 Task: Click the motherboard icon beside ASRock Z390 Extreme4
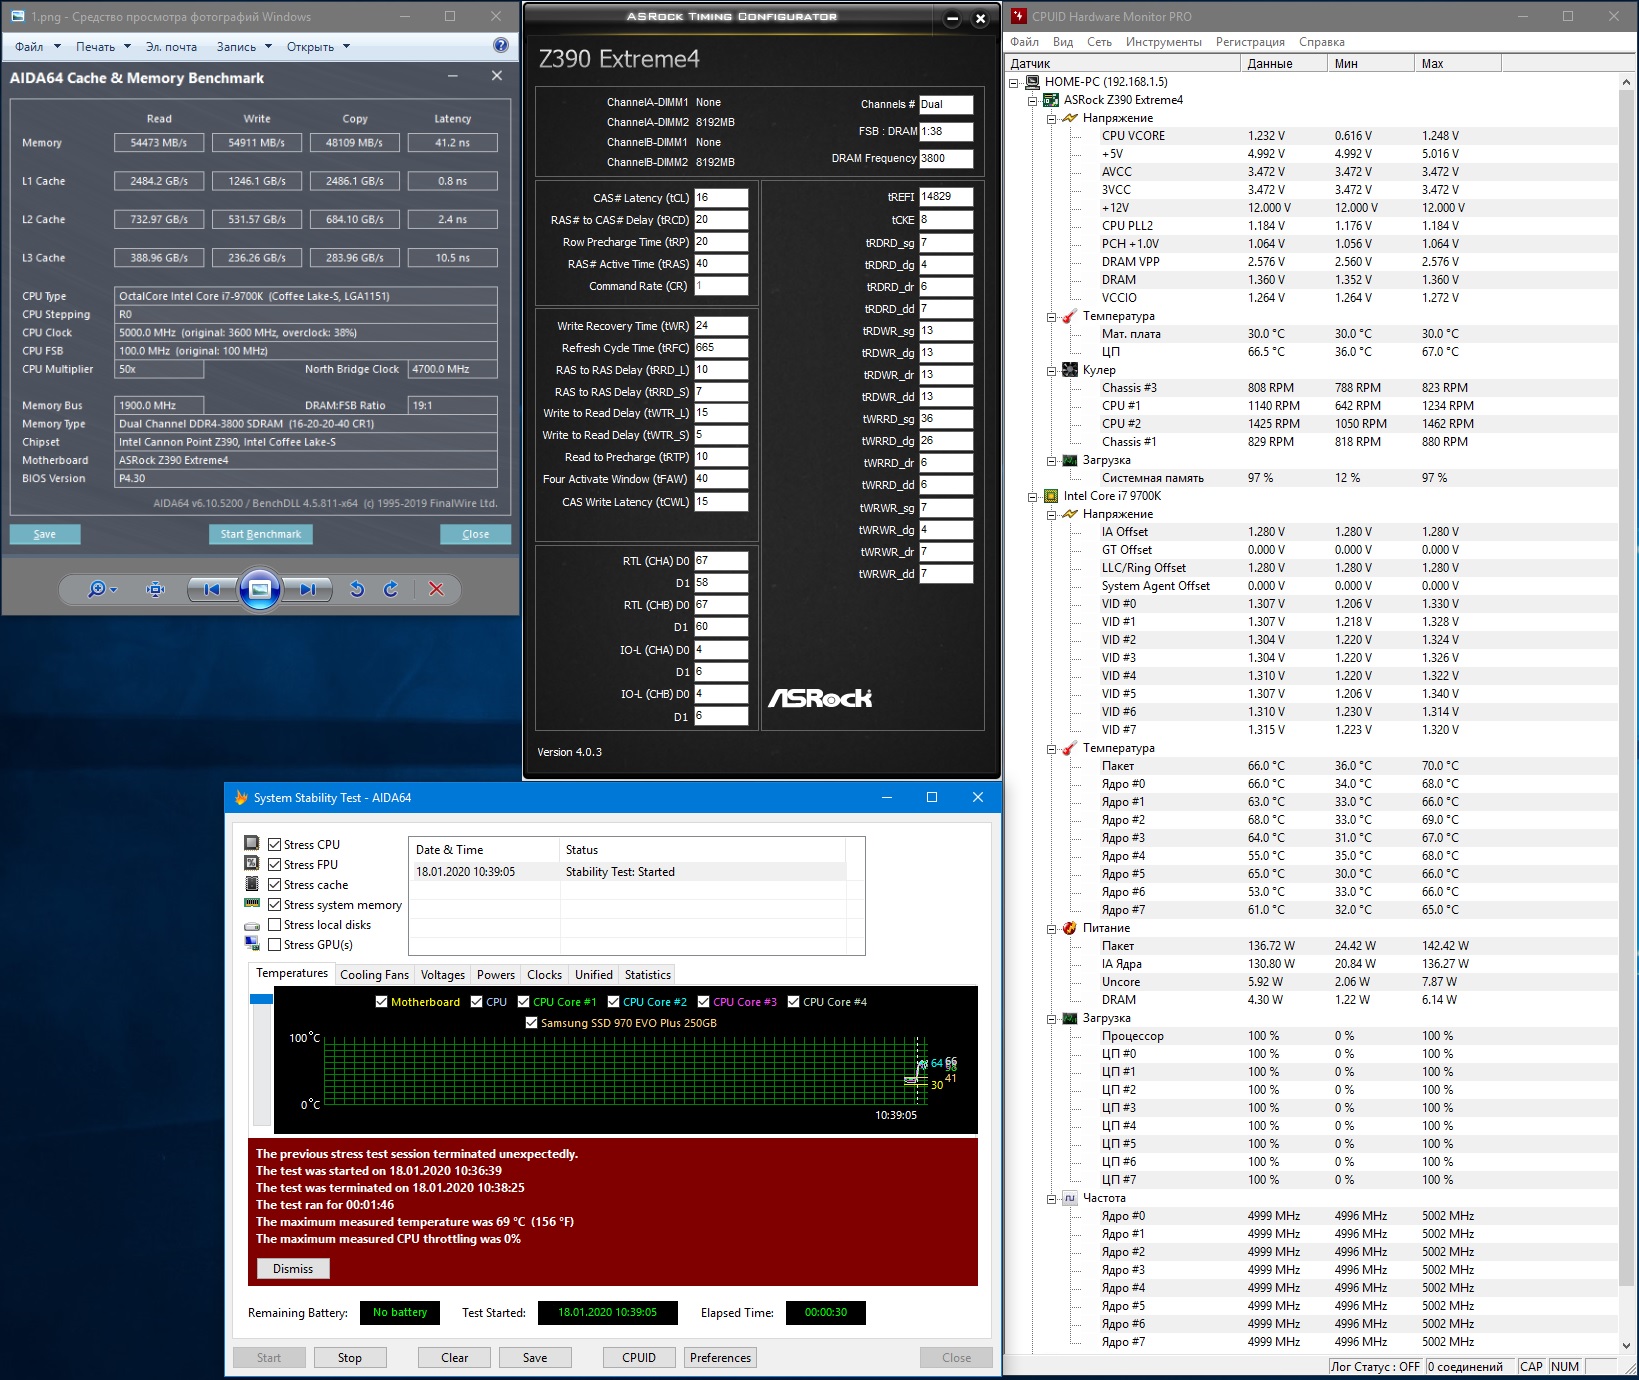pos(1051,100)
